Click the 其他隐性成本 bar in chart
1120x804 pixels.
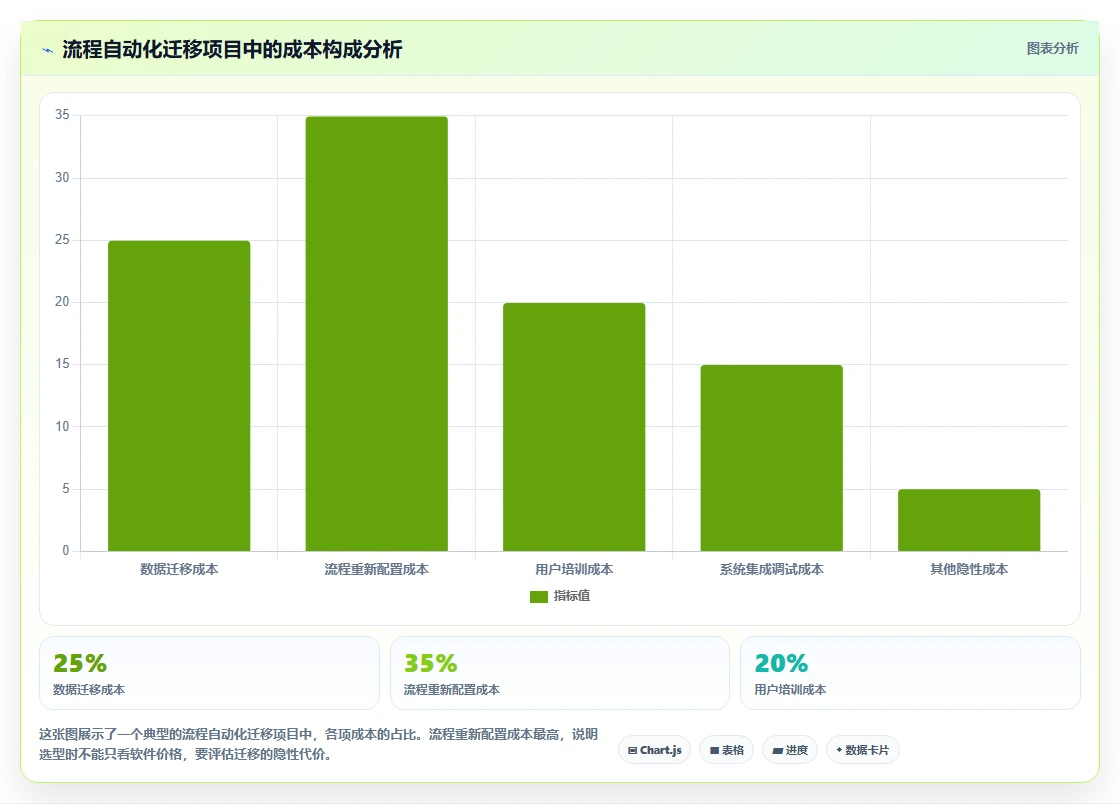pos(969,520)
